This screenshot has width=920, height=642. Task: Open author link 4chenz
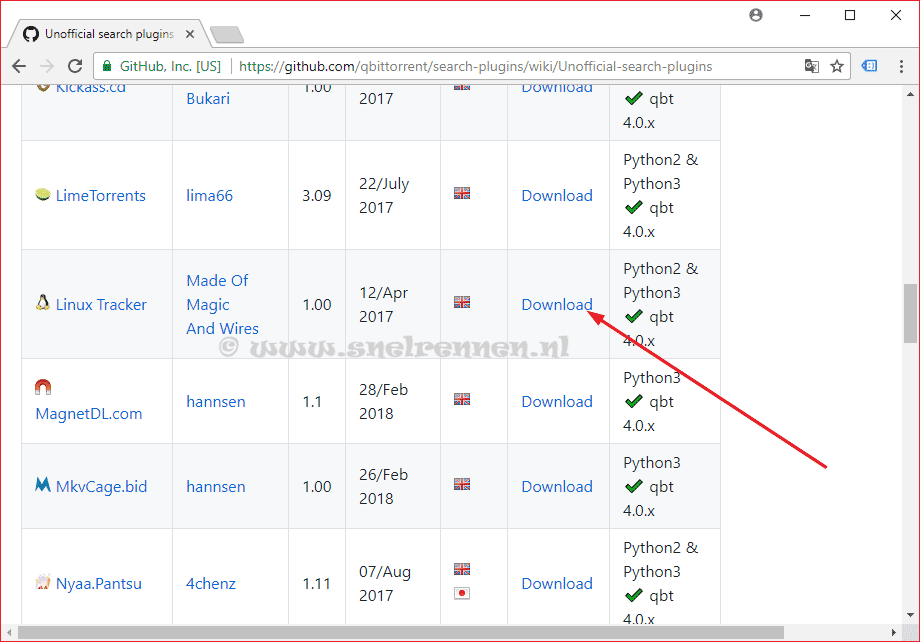coord(211,583)
